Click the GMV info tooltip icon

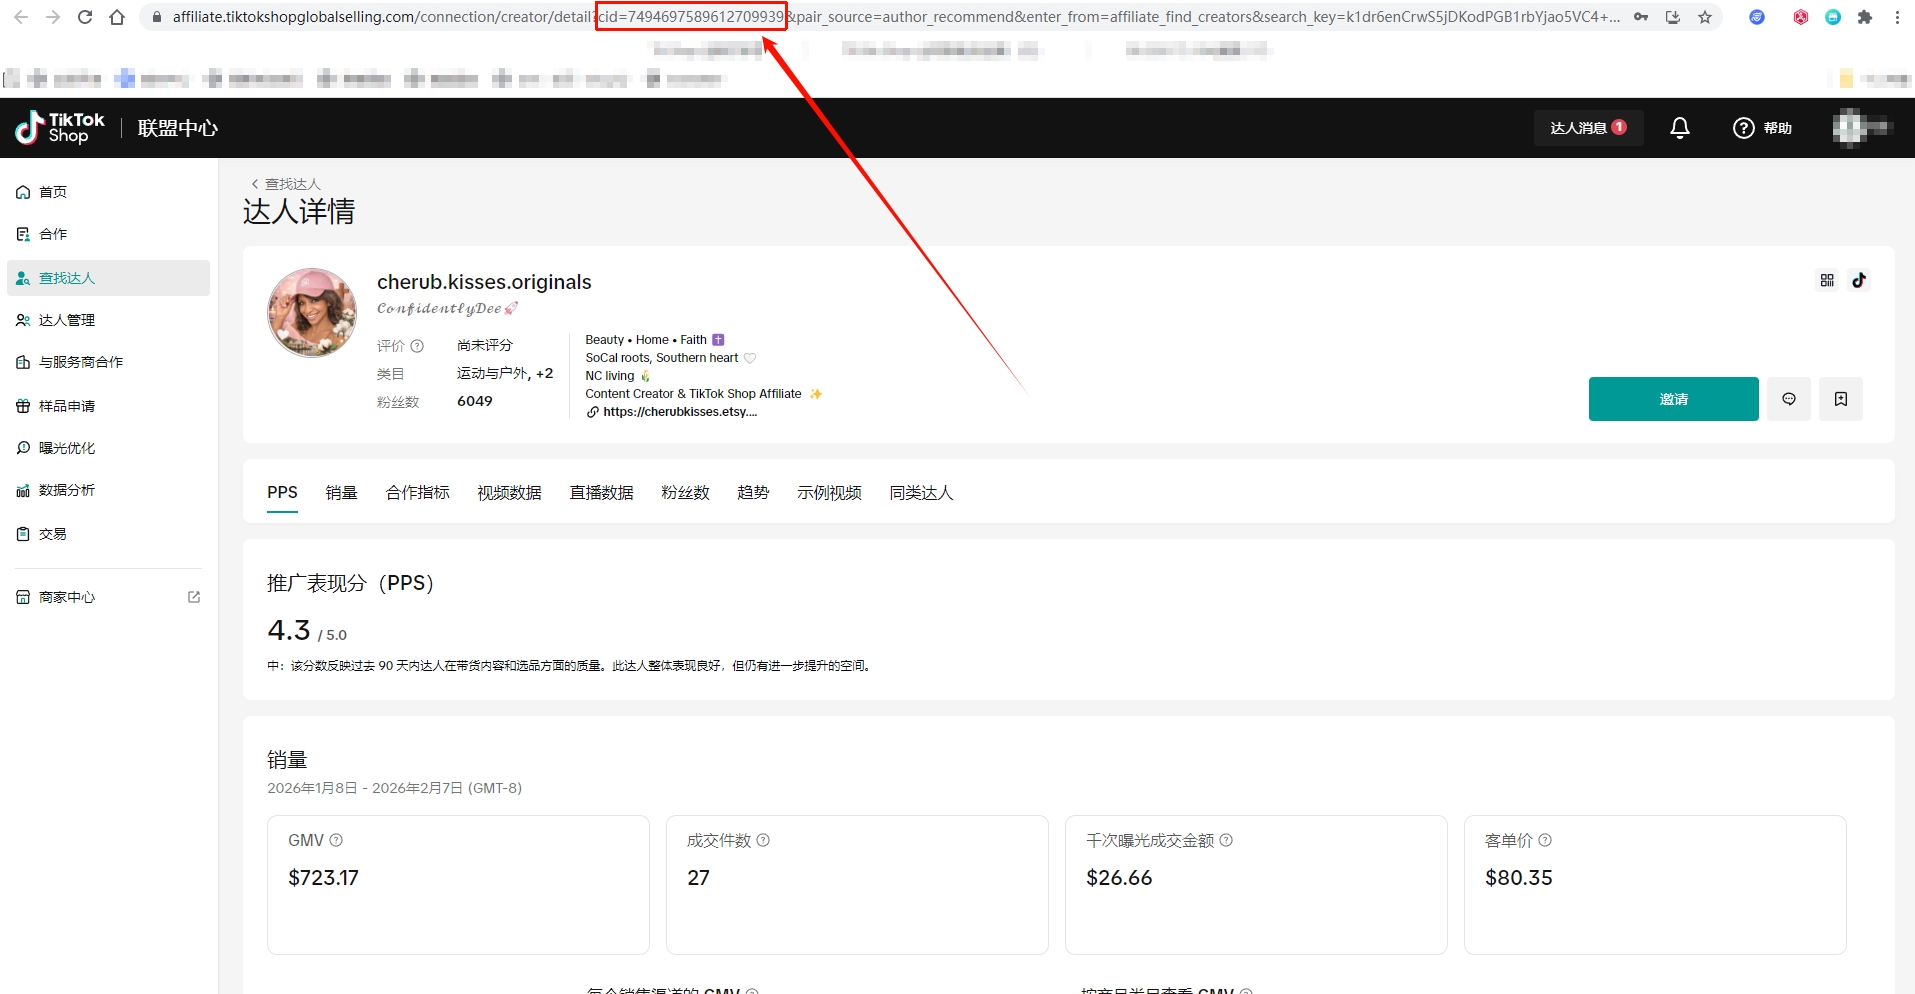click(x=336, y=840)
